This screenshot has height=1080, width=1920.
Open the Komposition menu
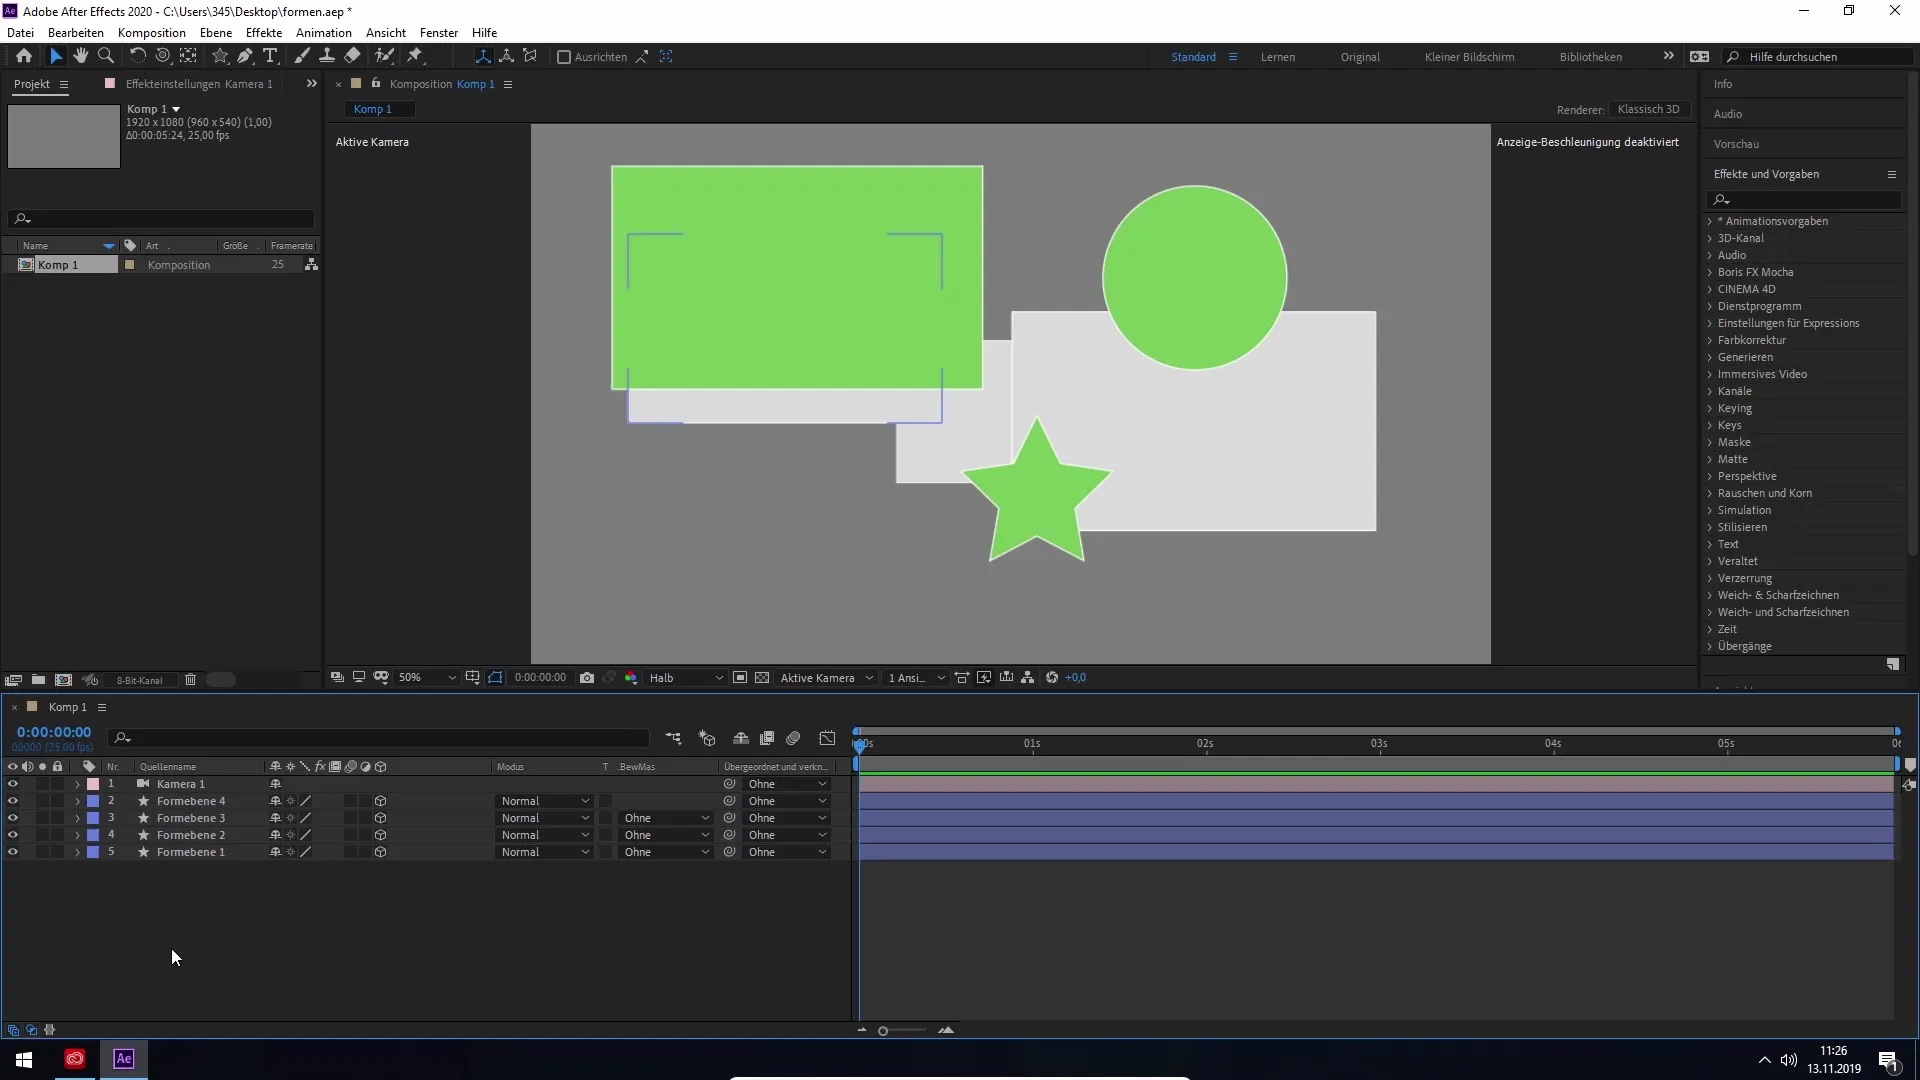(152, 33)
